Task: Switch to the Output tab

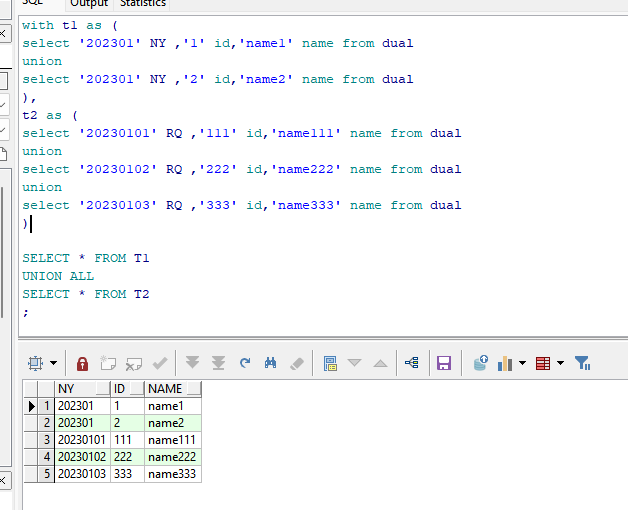Action: 88,4
